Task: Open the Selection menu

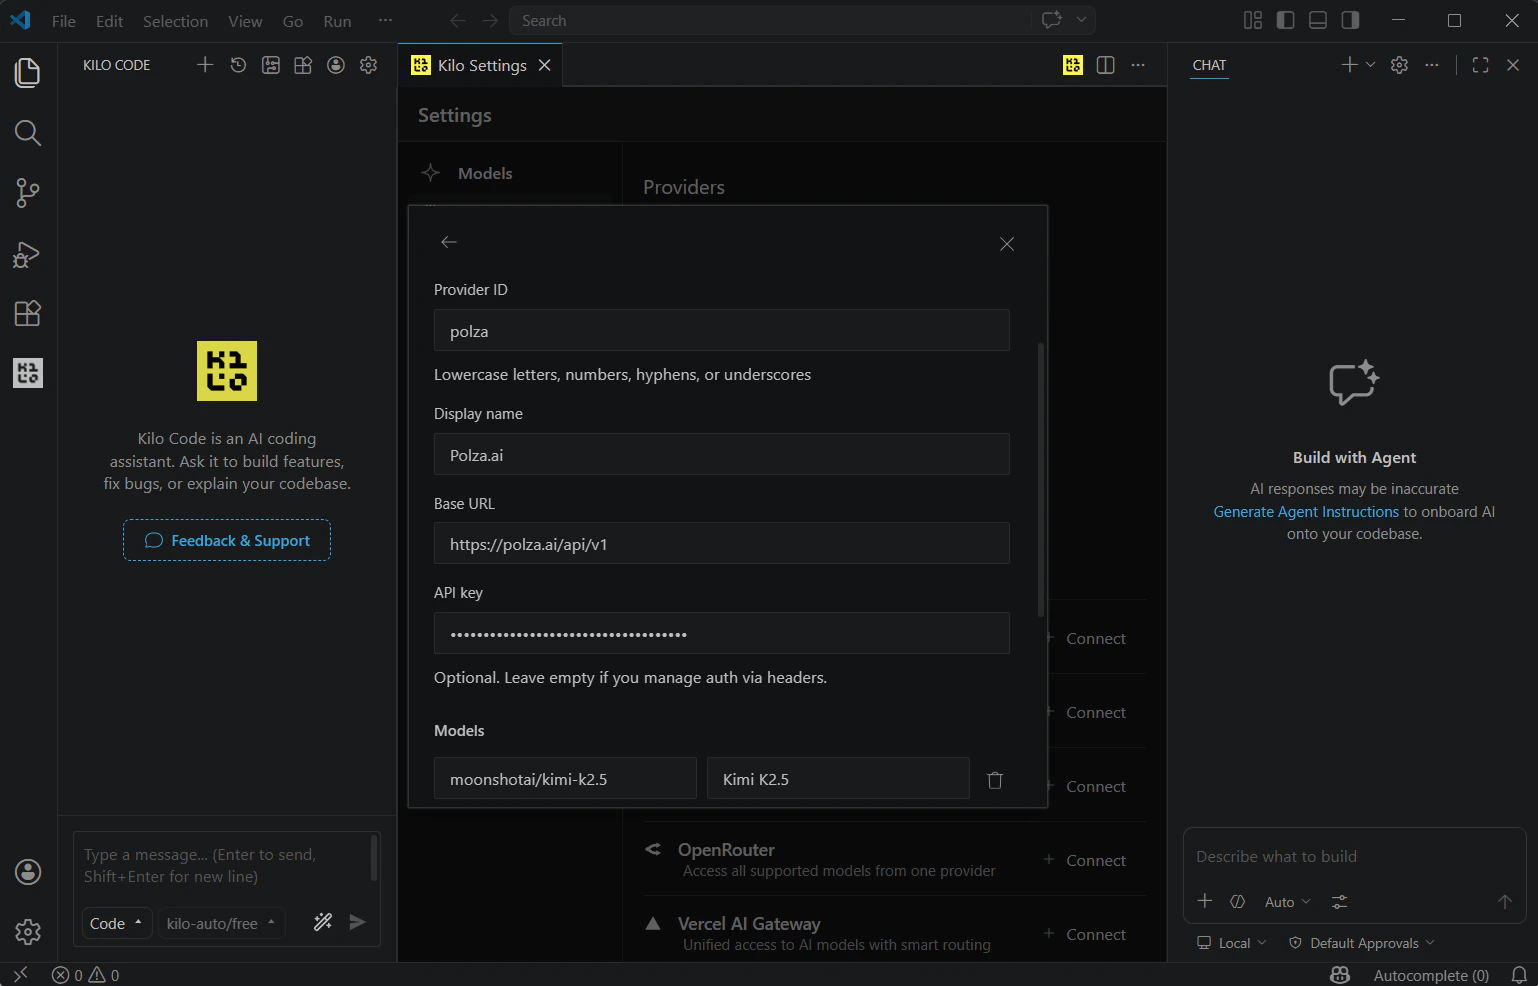Action: click(x=176, y=21)
